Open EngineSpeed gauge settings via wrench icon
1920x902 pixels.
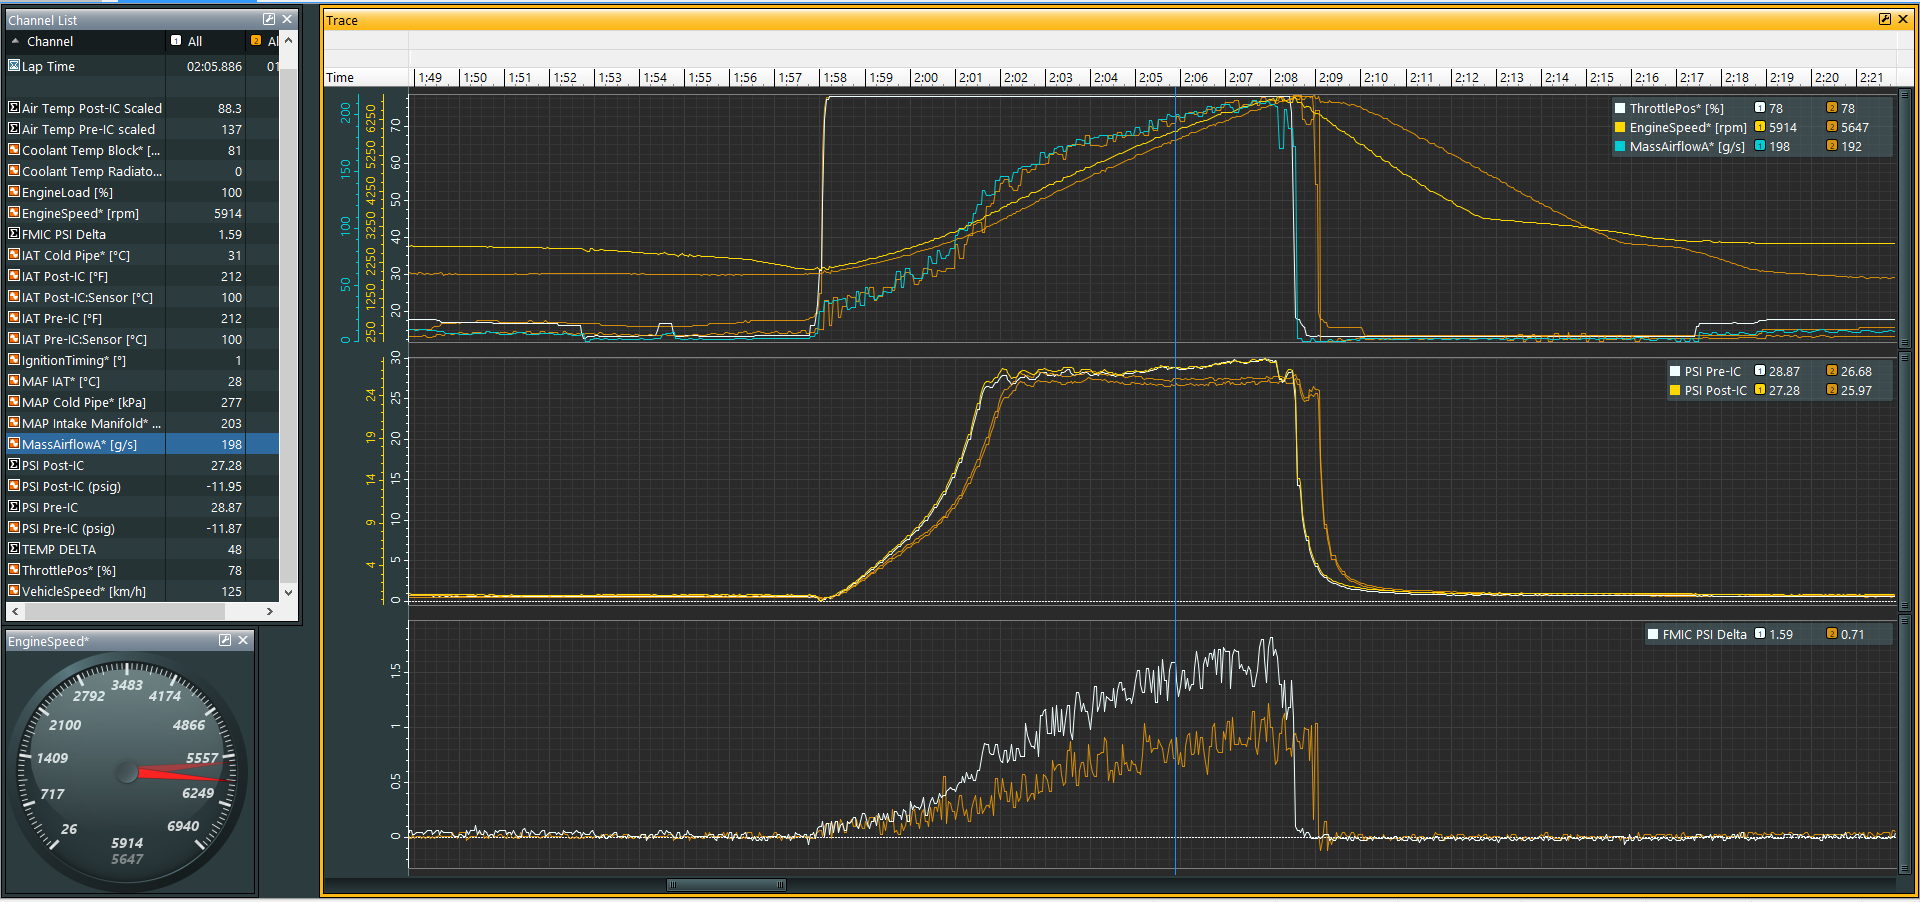224,640
